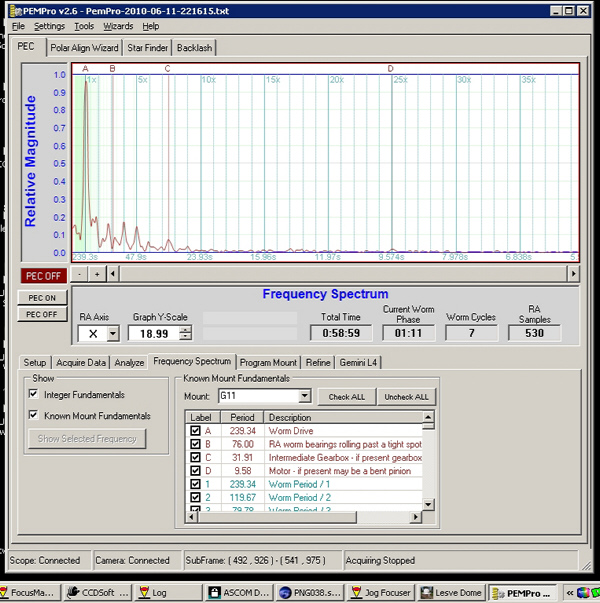
Task: Open ASCOM D... taskbar item
Action: click(x=238, y=593)
